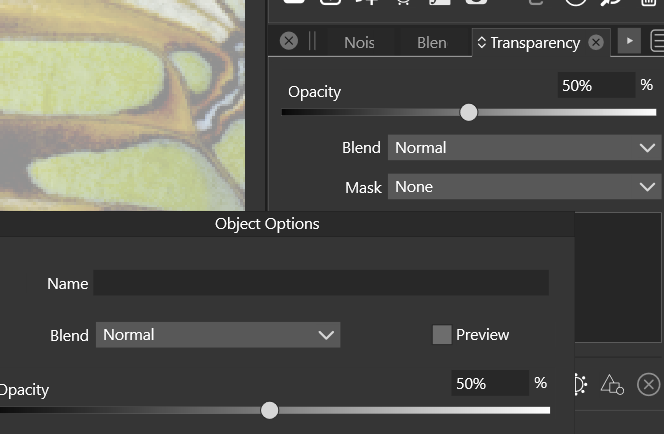664x434 pixels.
Task: Select the Transparency tab
Action: (x=534, y=43)
